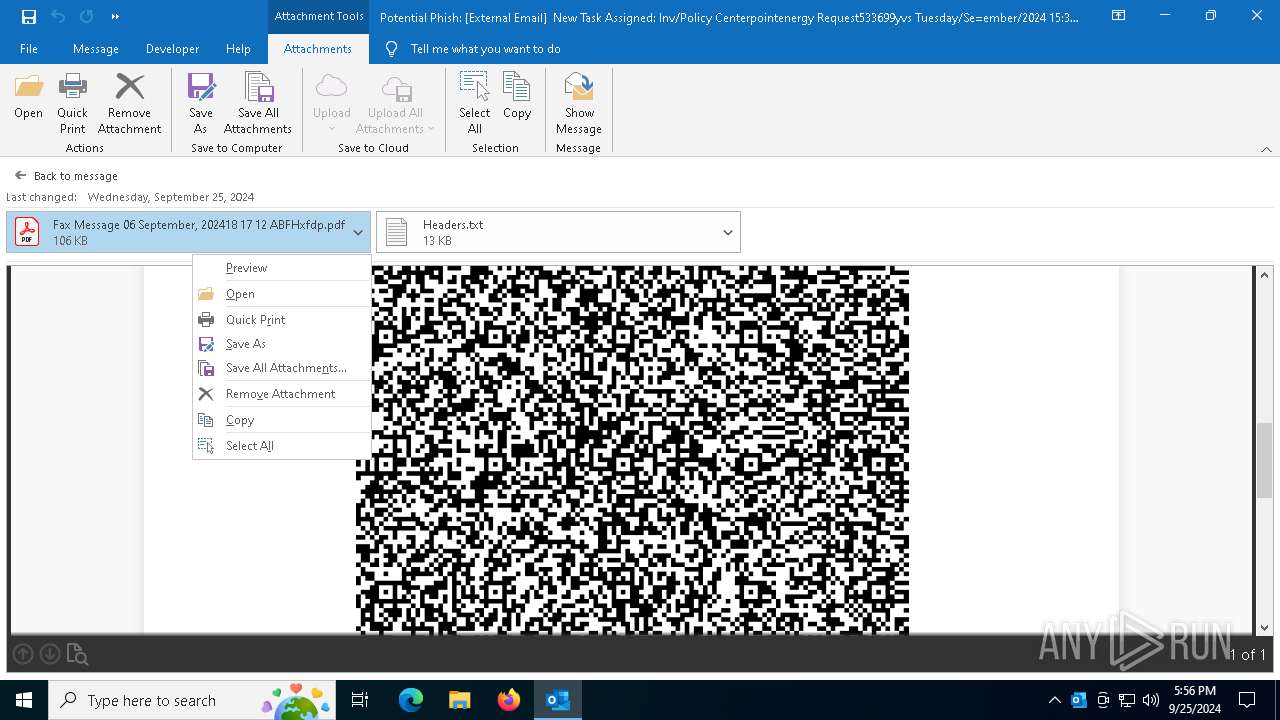Collapse the ribbon with the chevron
This screenshot has width=1280, height=720.
pos(1266,149)
